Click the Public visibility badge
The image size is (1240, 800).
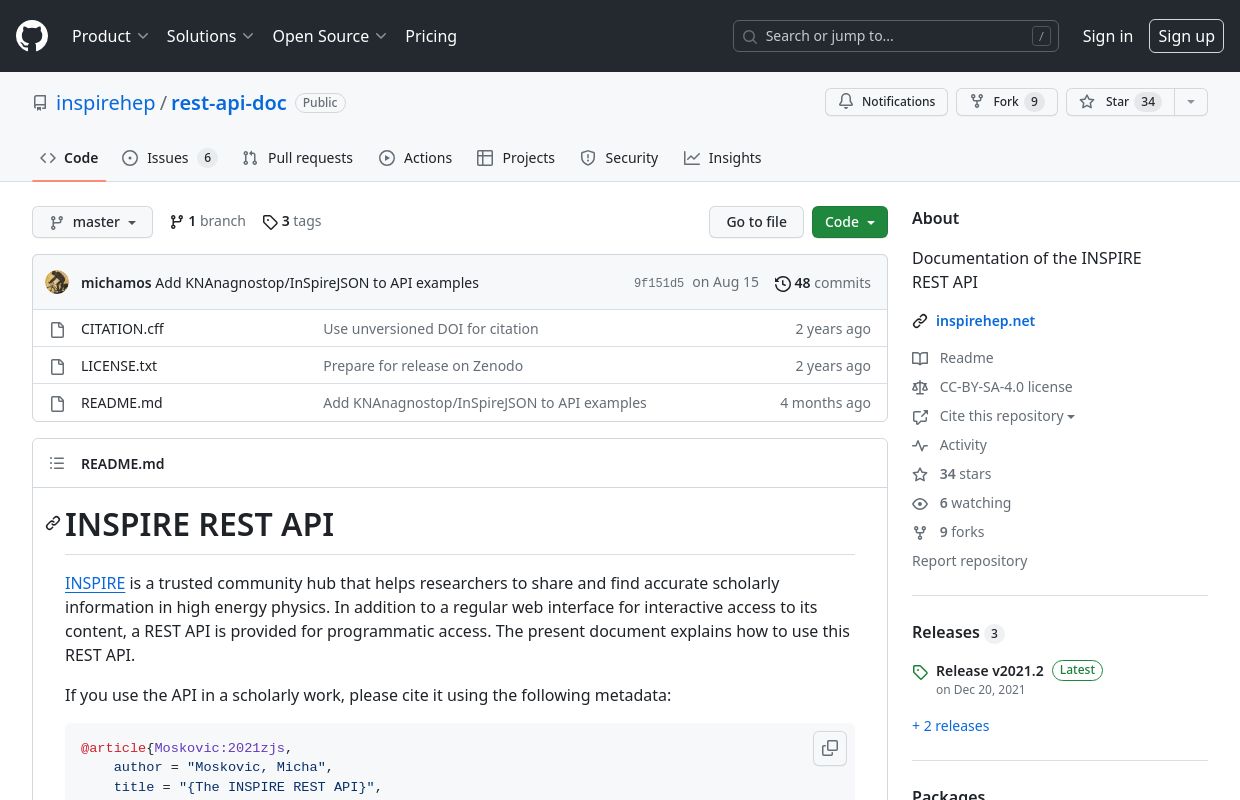click(x=320, y=103)
